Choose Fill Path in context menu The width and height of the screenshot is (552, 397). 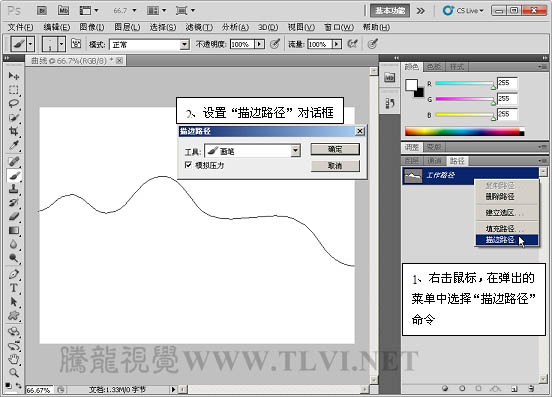click(x=507, y=229)
